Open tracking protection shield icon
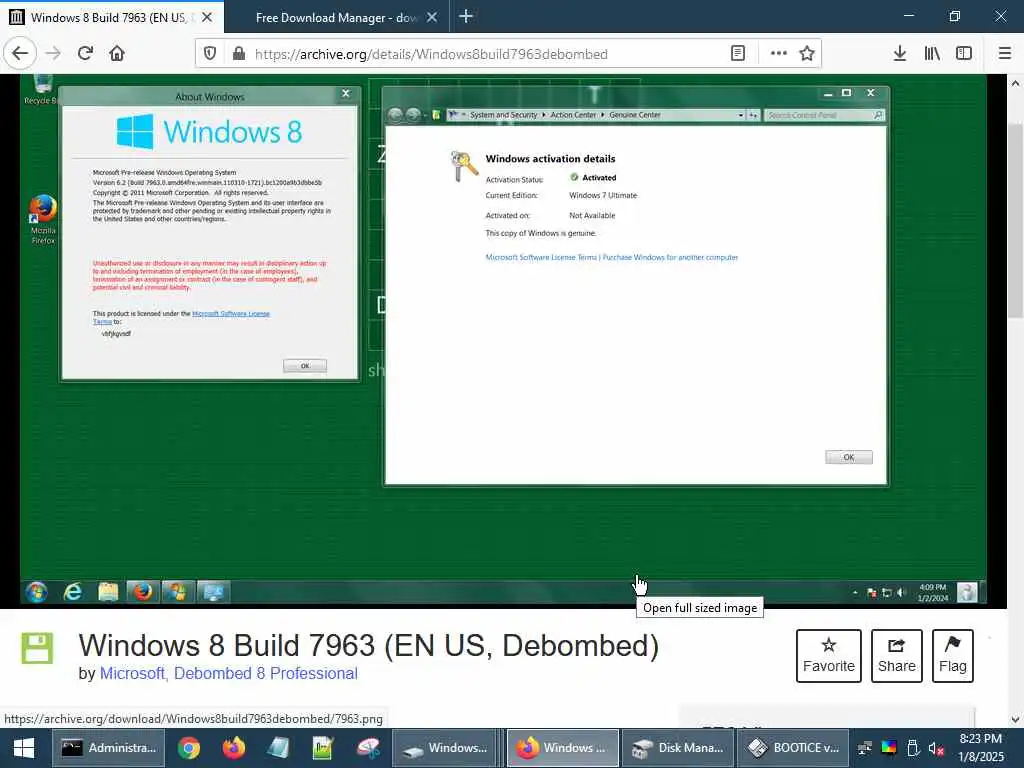 (x=210, y=54)
